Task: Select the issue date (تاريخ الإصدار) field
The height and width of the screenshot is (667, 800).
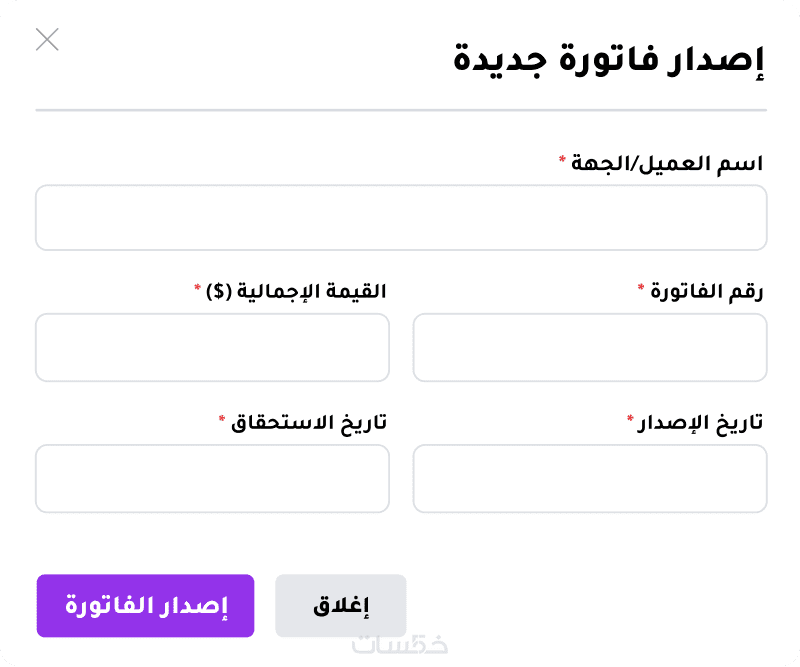Action: point(590,479)
